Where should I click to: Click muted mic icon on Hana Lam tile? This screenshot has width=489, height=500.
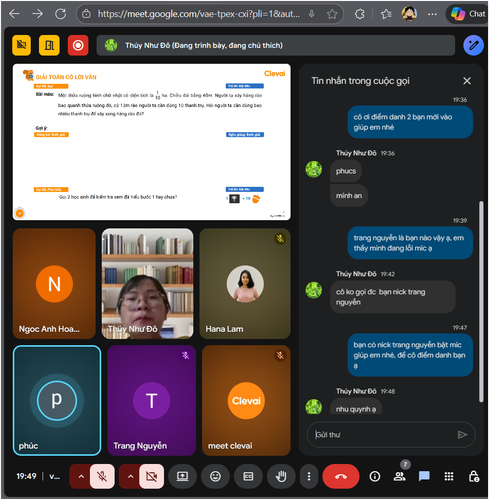click(280, 239)
